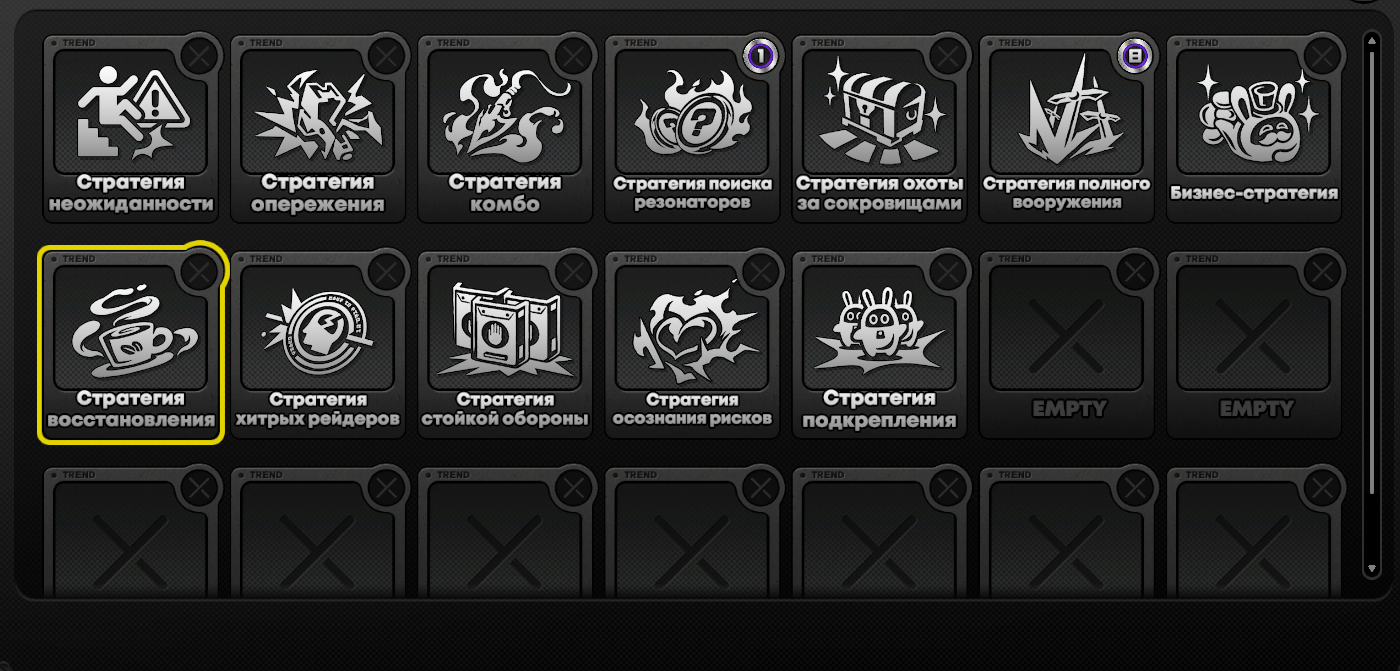Open Стратегия осознания рисков heart icon card
The image size is (1400, 671).
tap(692, 344)
